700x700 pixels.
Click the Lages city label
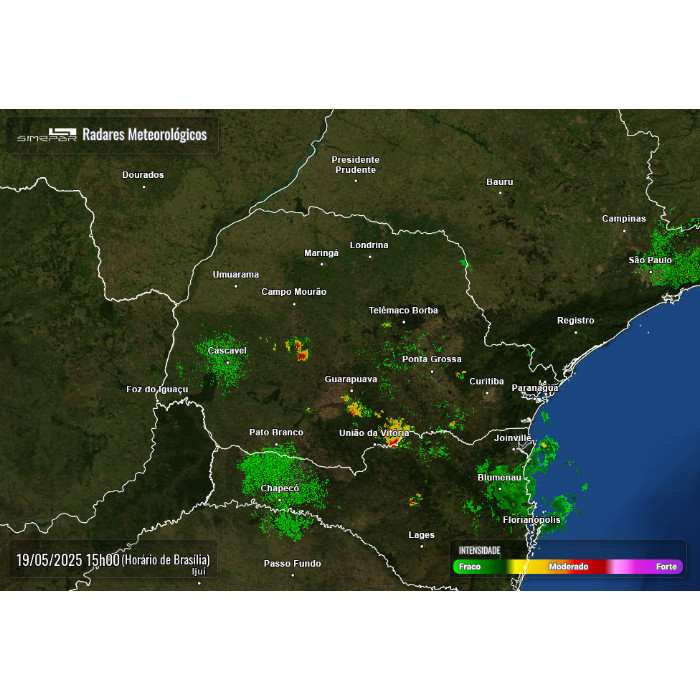[x=421, y=535]
